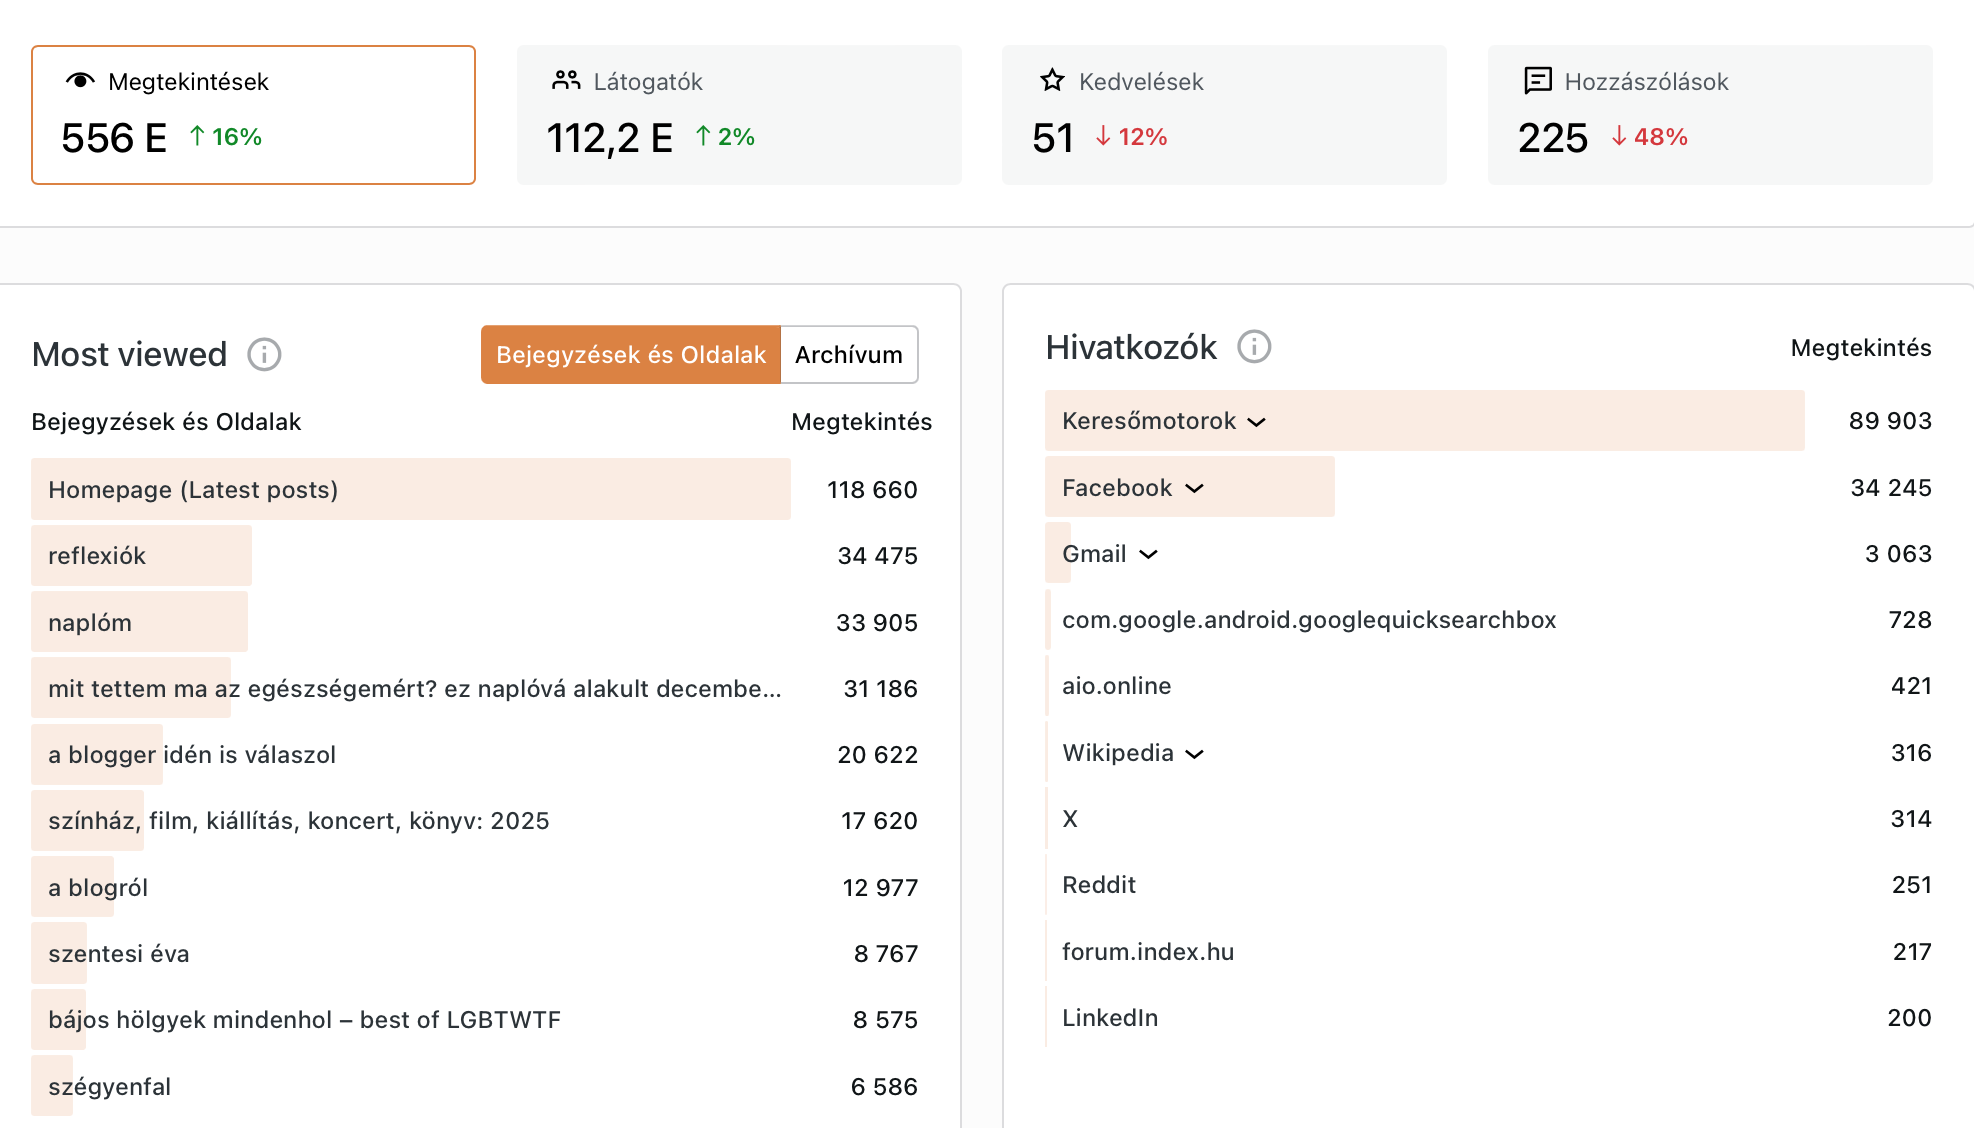The image size is (1974, 1128).
Task: Expand the Wikipedia referrer group
Action: tap(1194, 753)
